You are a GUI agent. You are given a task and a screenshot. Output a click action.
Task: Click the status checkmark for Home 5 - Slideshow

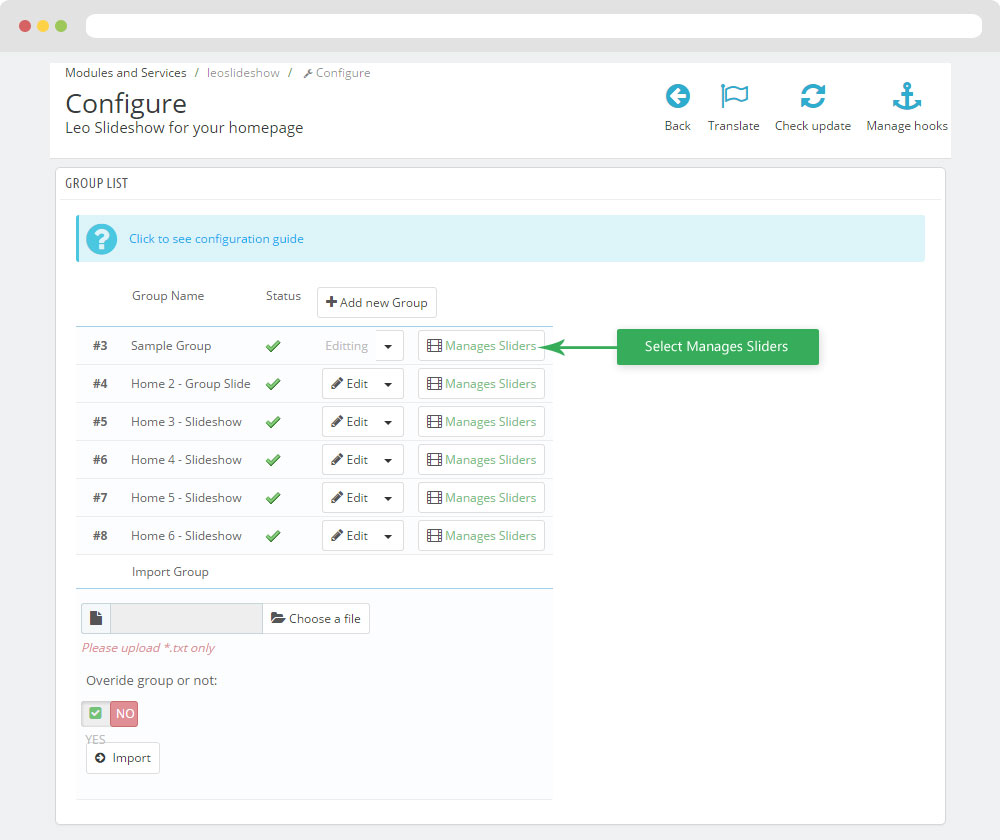[273, 497]
